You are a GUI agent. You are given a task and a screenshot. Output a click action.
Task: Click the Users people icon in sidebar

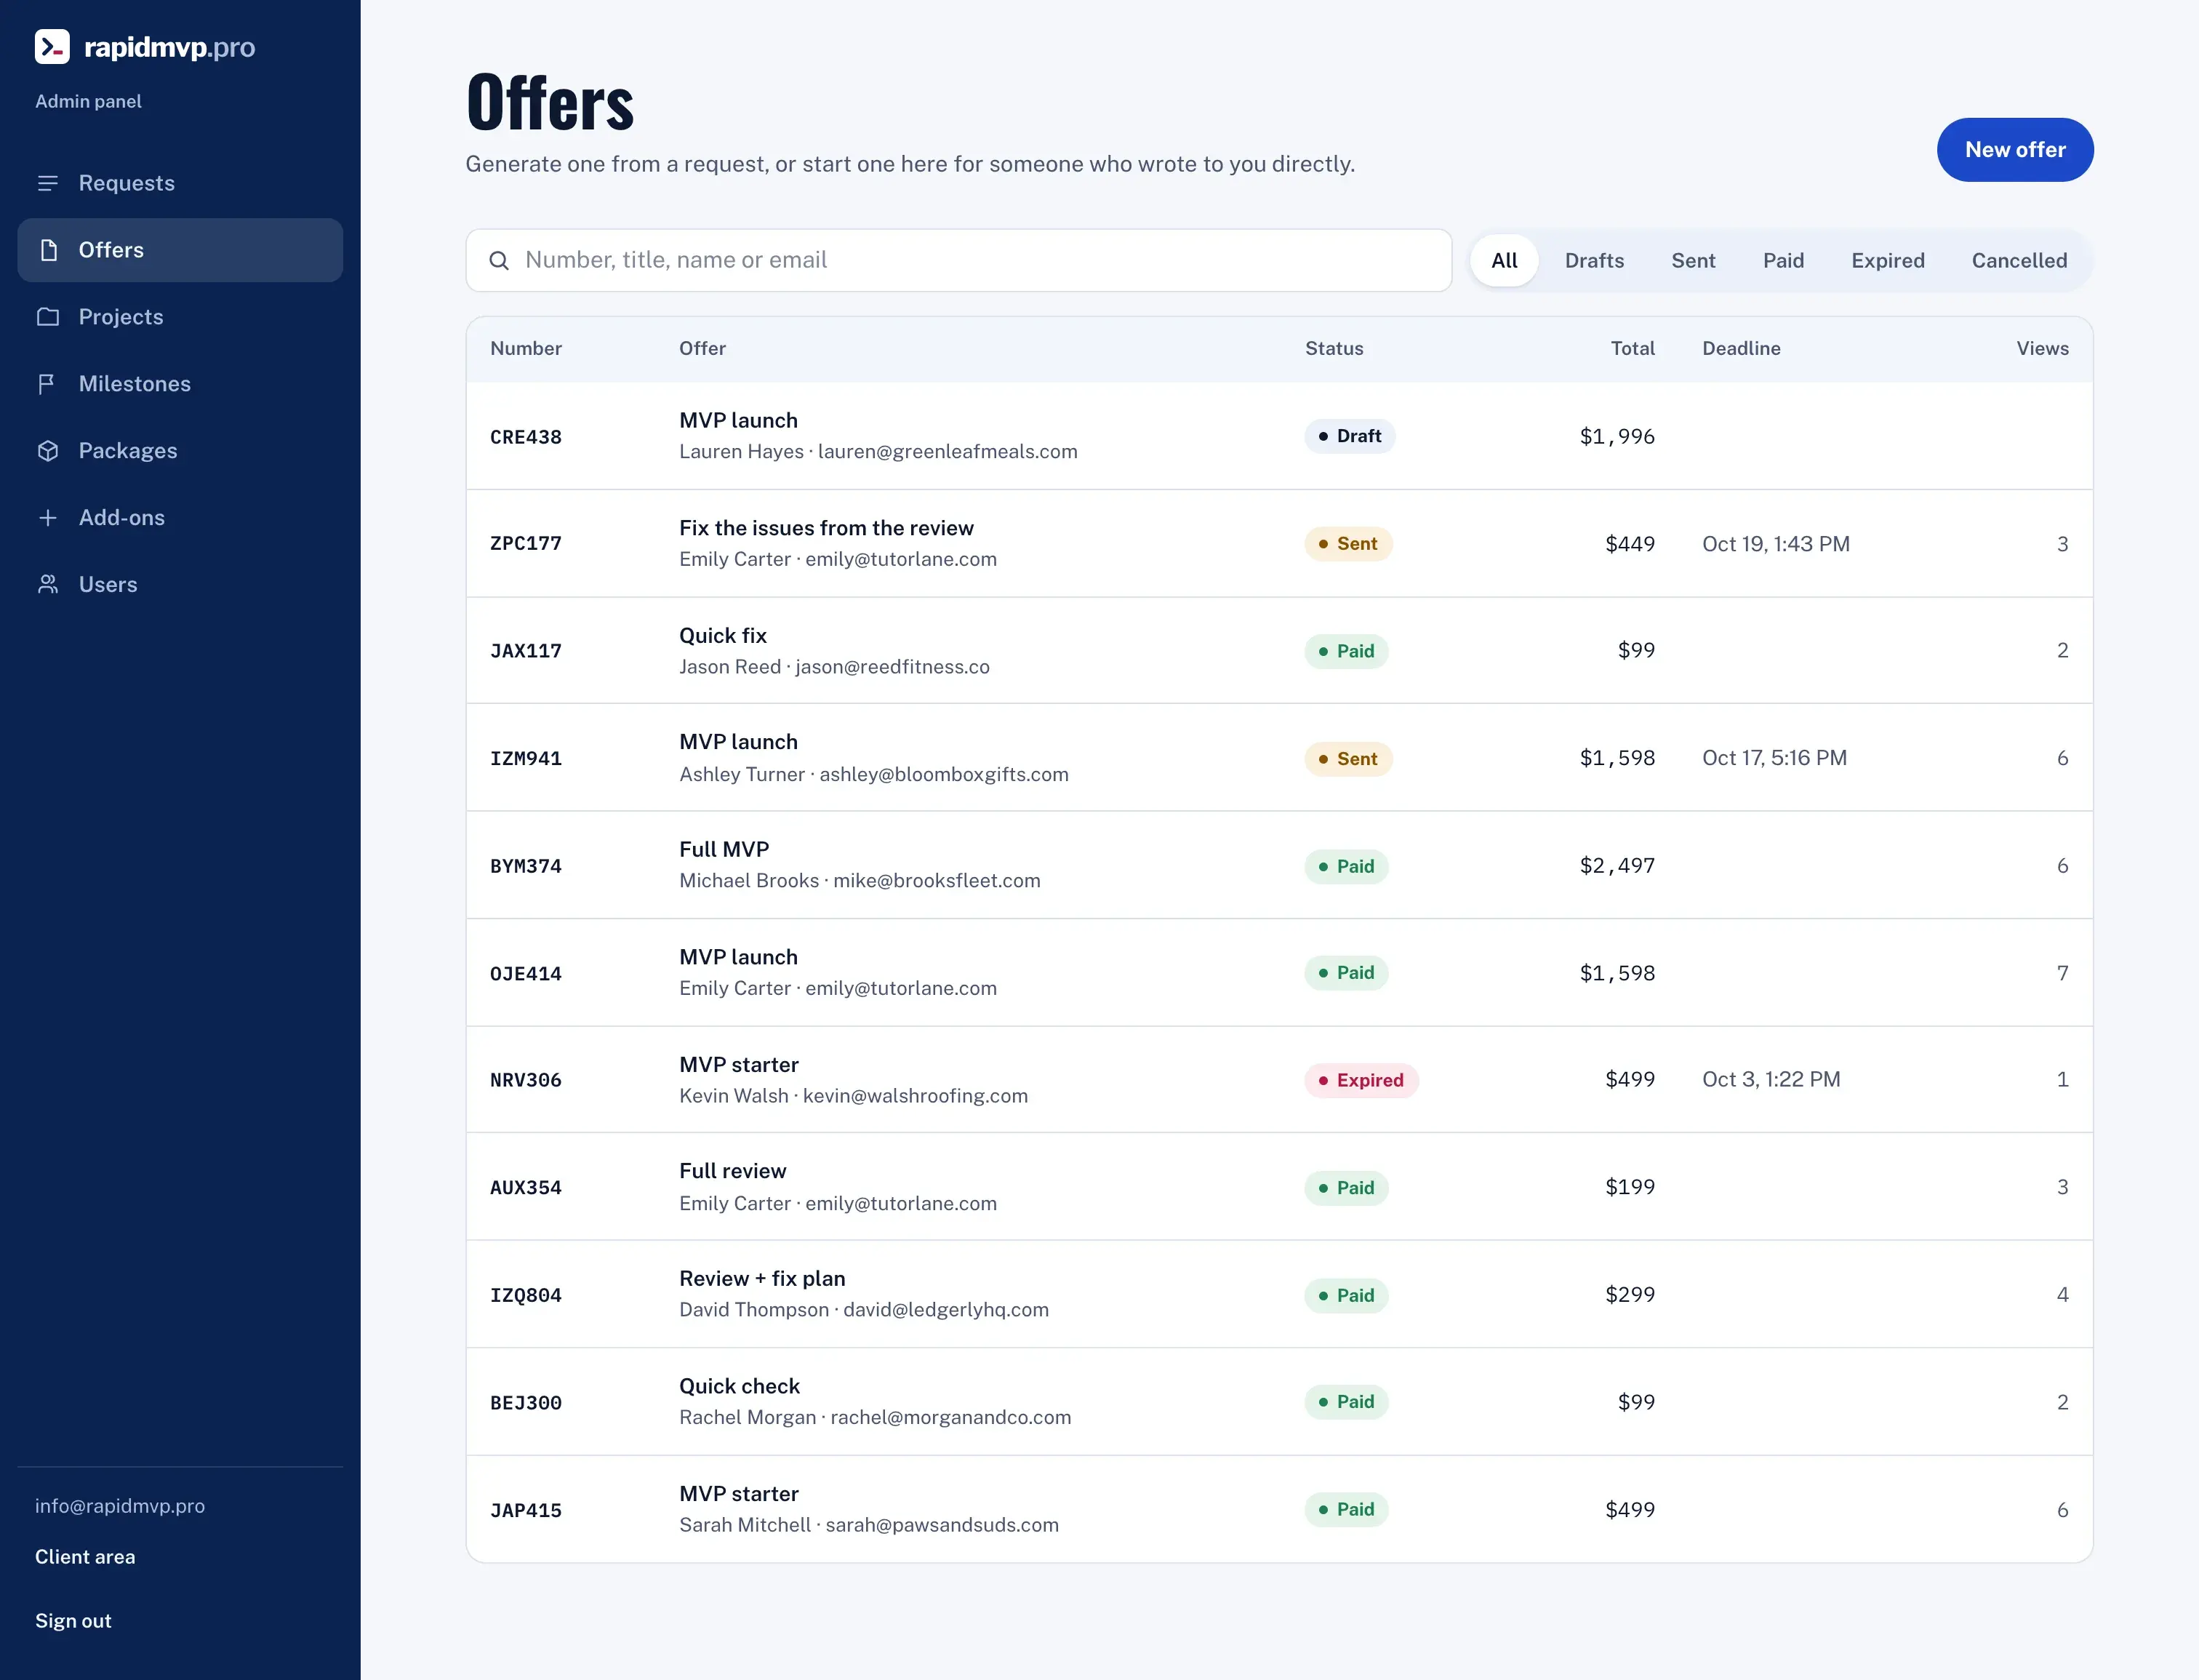tap(48, 585)
